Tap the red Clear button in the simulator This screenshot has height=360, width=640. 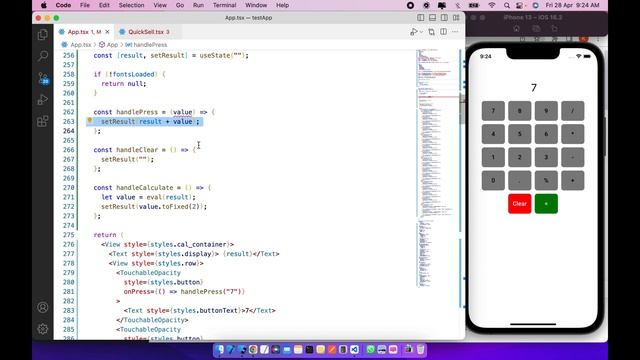[x=520, y=204]
